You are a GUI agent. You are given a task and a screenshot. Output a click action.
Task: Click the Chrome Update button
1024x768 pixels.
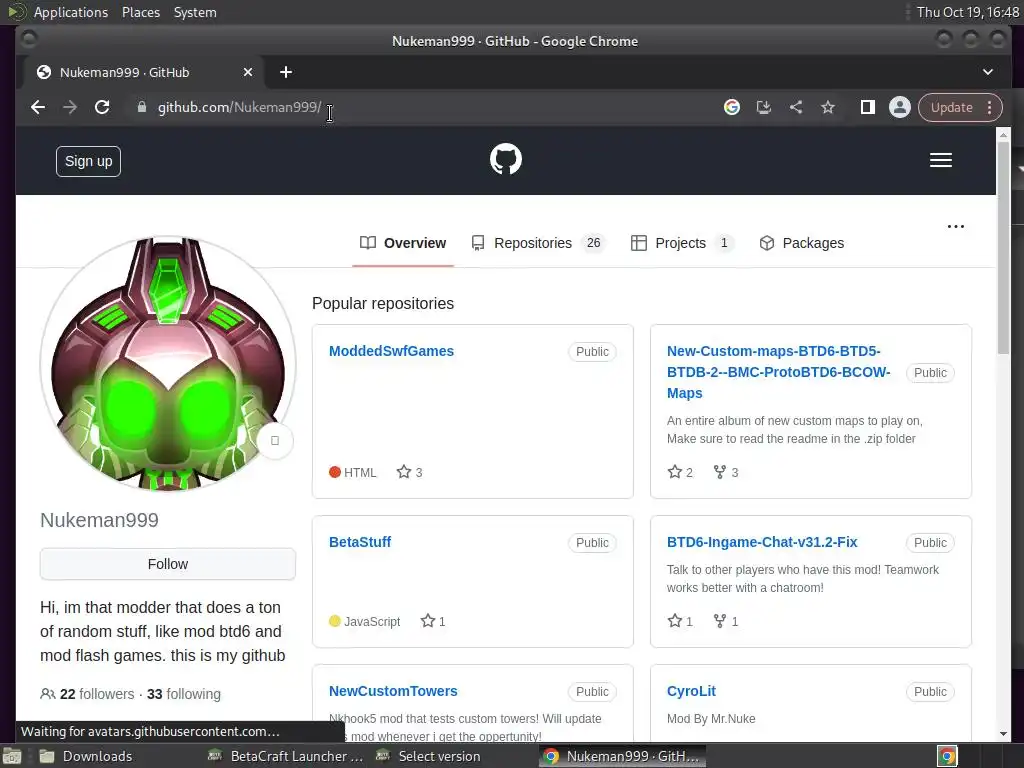[x=952, y=107]
